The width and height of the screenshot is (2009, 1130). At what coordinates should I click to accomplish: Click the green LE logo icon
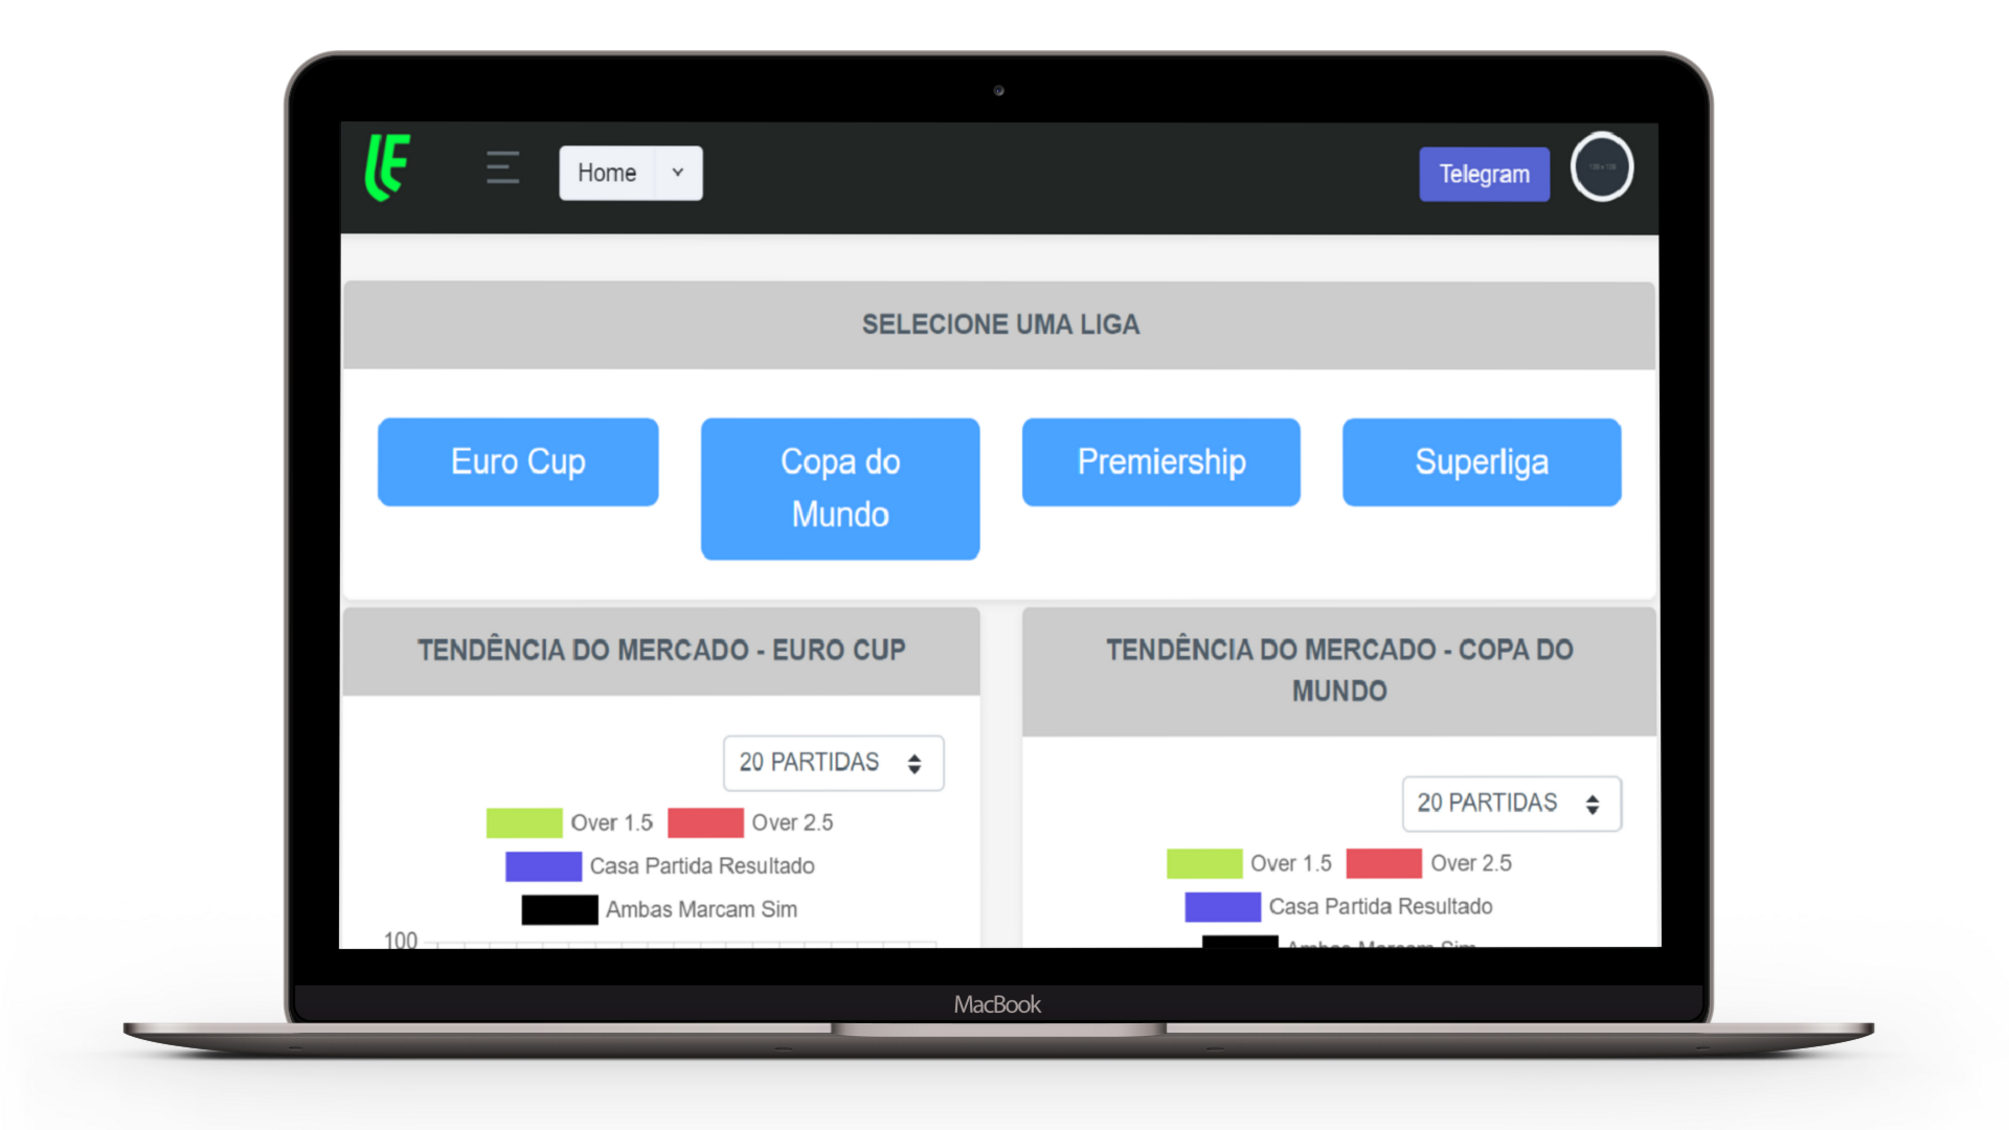tap(388, 166)
